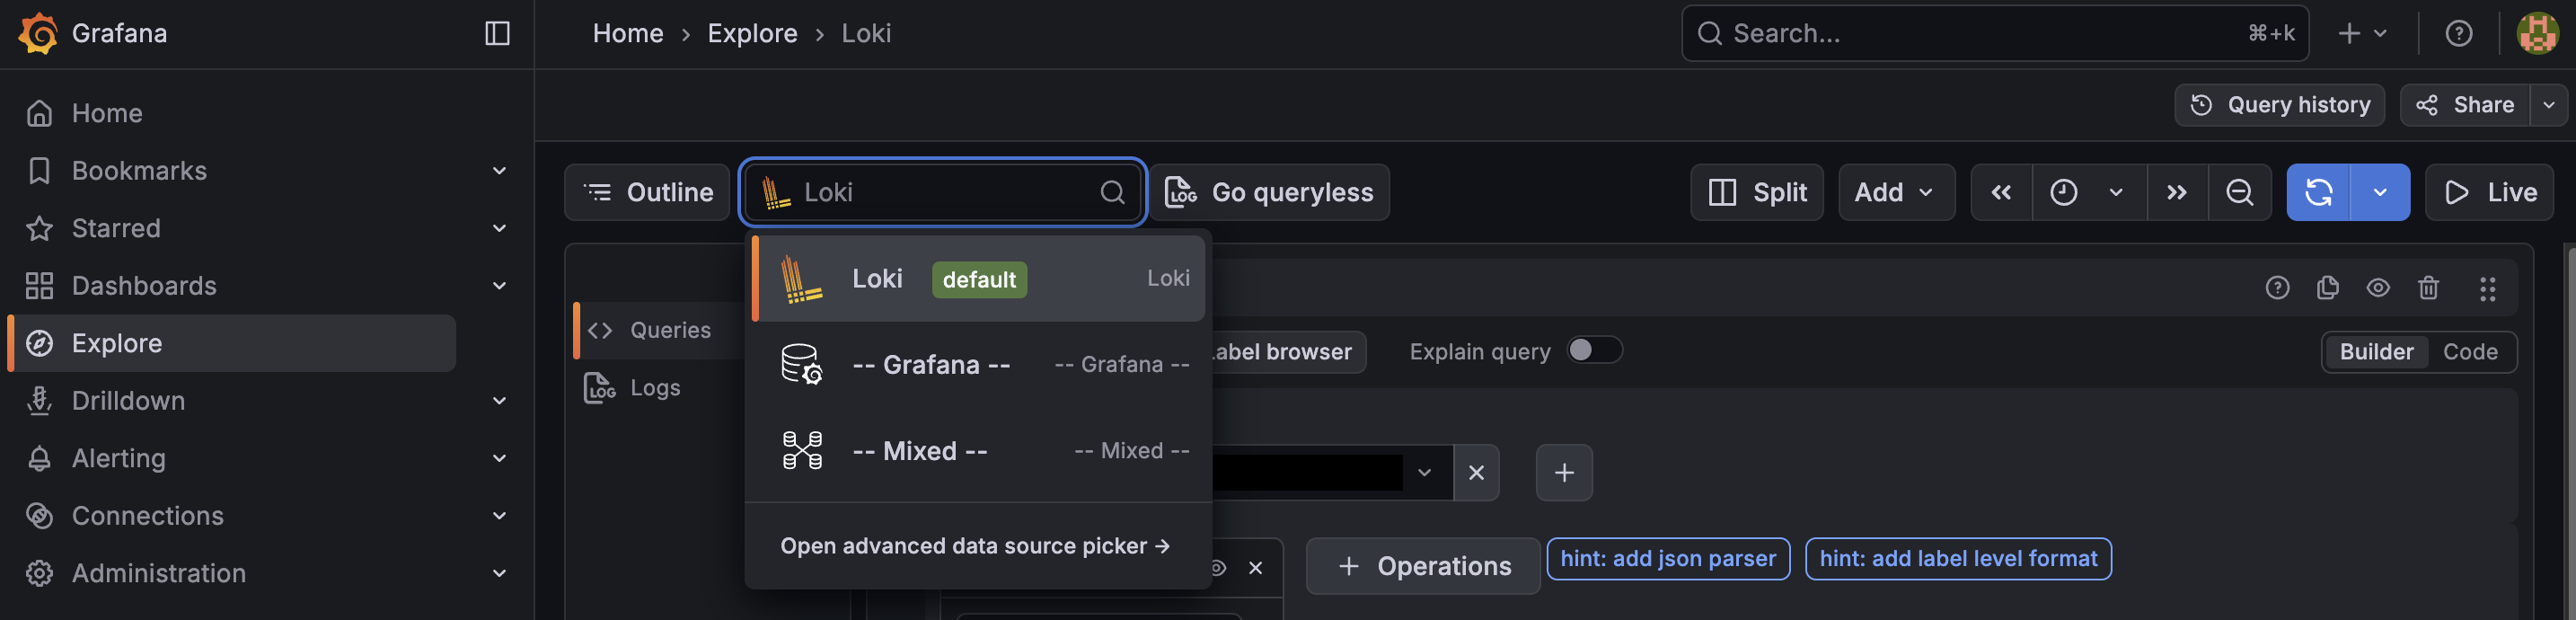Grab the query row drag handle dots
Screen dimensions: 2576x620
click(x=2487, y=289)
